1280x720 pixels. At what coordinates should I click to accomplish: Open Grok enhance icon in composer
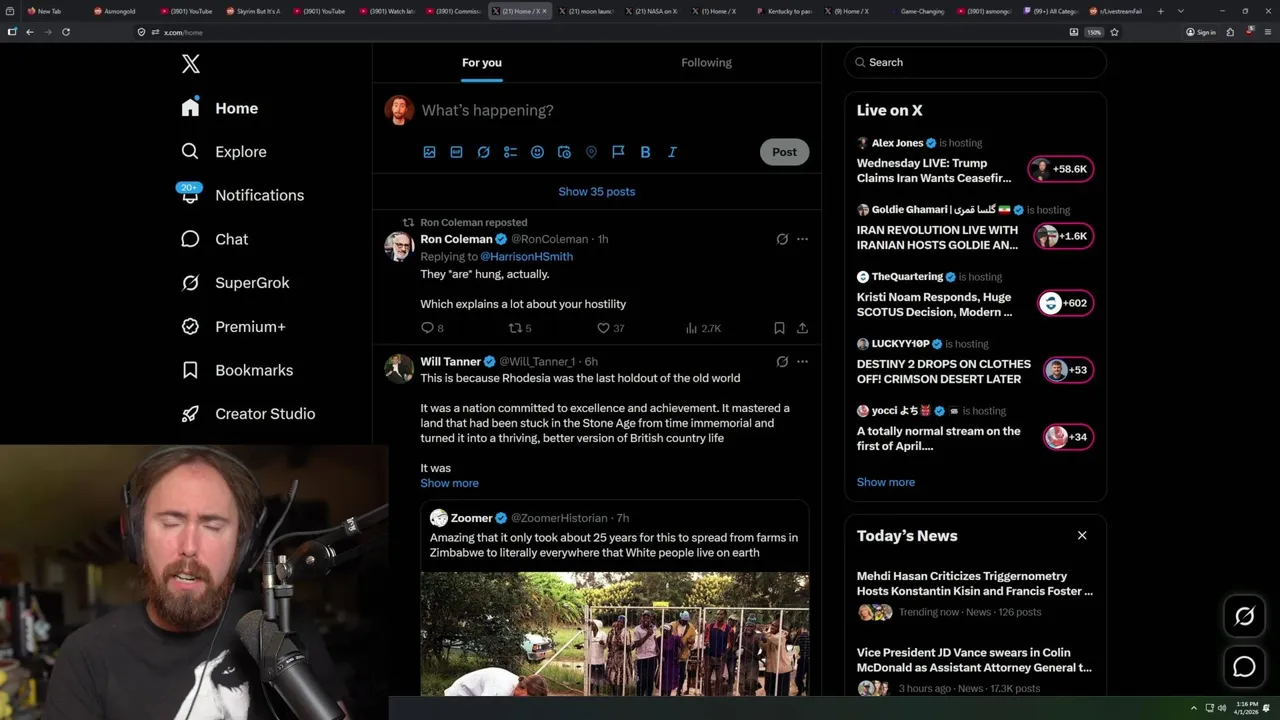point(483,152)
